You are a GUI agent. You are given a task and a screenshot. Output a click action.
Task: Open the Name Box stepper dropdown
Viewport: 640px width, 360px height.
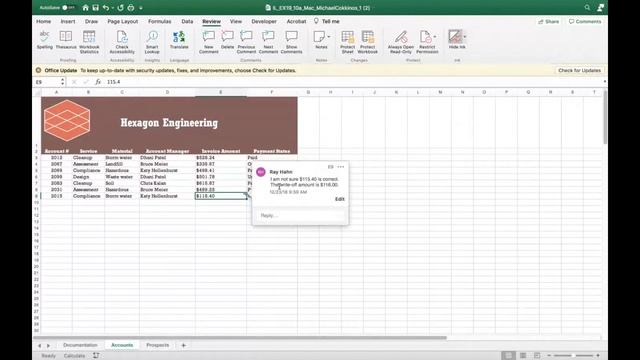[62, 82]
